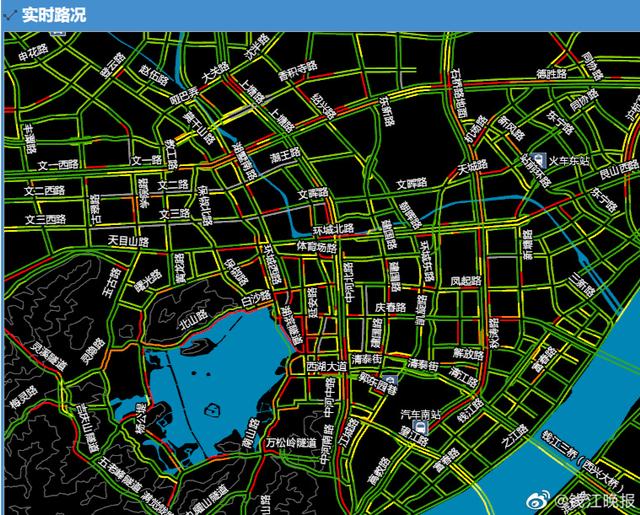
Task: Select the 德胜路 road label
Action: pyautogui.click(x=552, y=74)
